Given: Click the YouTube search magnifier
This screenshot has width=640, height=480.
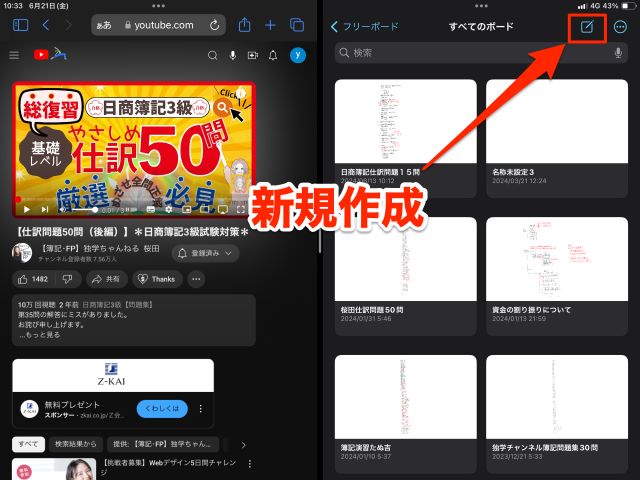Looking at the screenshot, I should [212, 55].
